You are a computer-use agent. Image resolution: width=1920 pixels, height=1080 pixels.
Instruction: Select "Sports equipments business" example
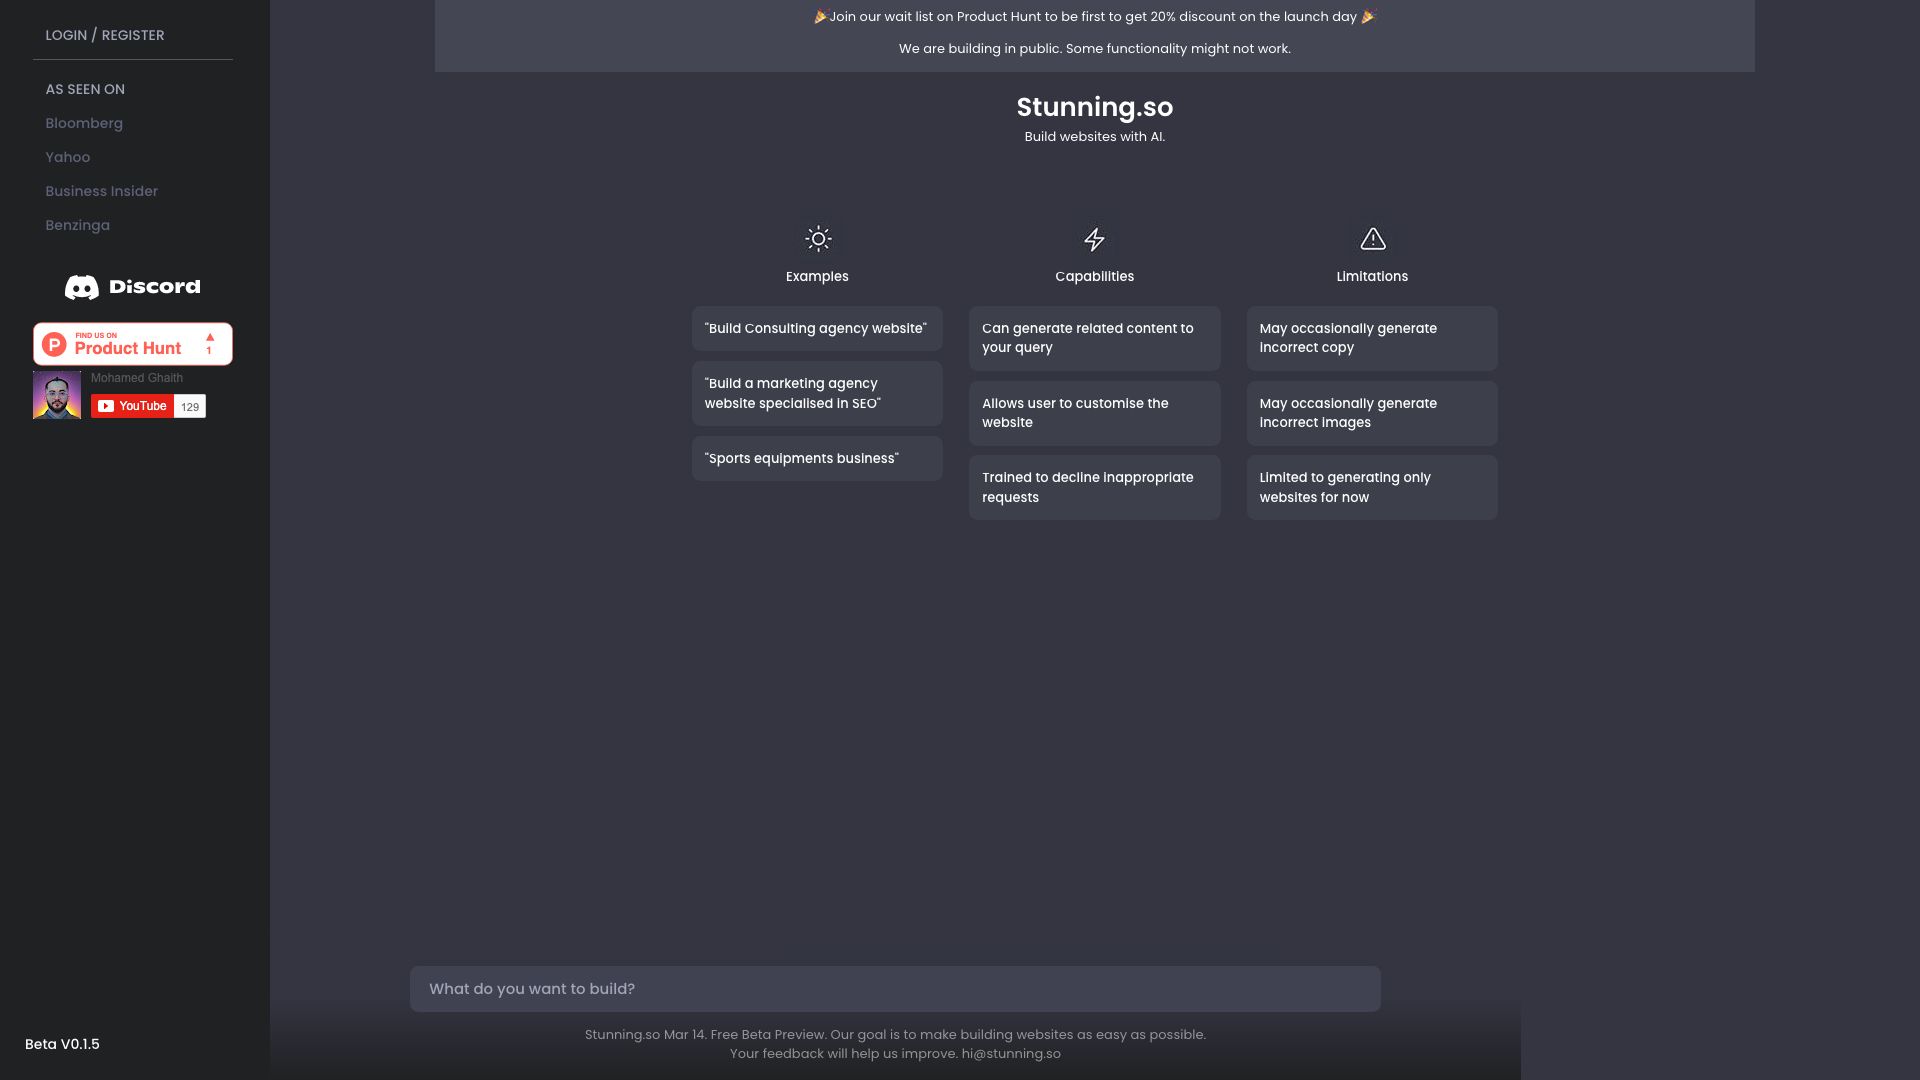[816, 458]
